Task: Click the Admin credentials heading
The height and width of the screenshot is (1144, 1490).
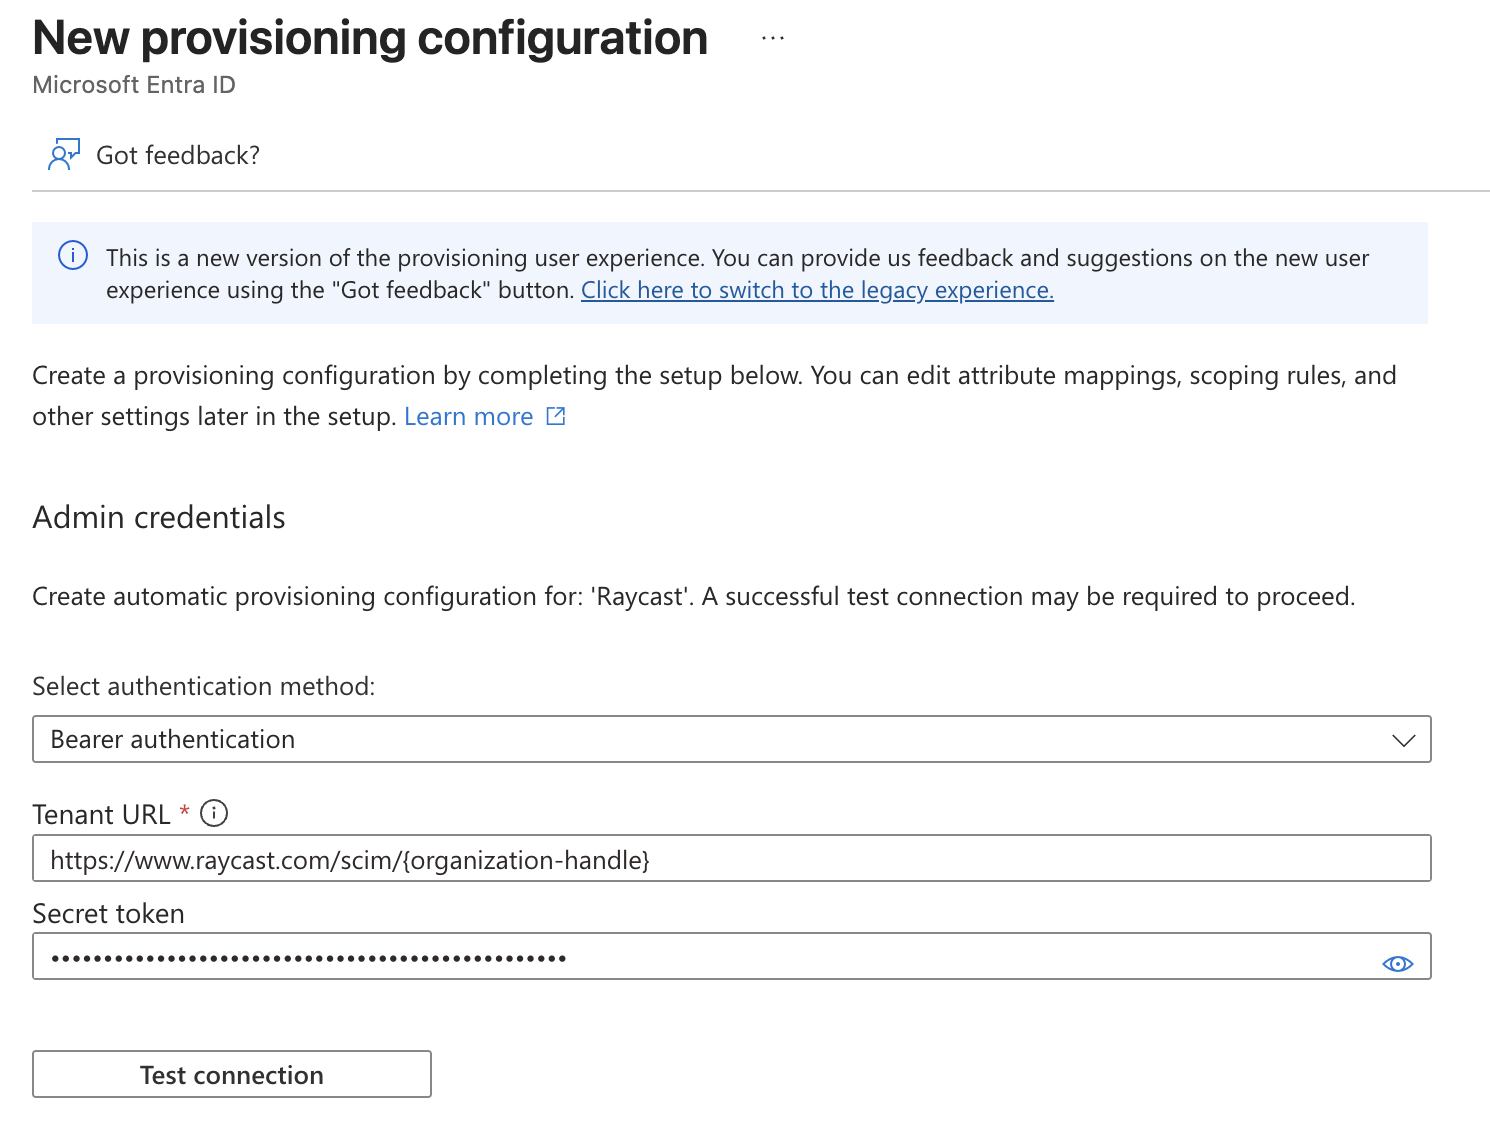Action: 159,517
